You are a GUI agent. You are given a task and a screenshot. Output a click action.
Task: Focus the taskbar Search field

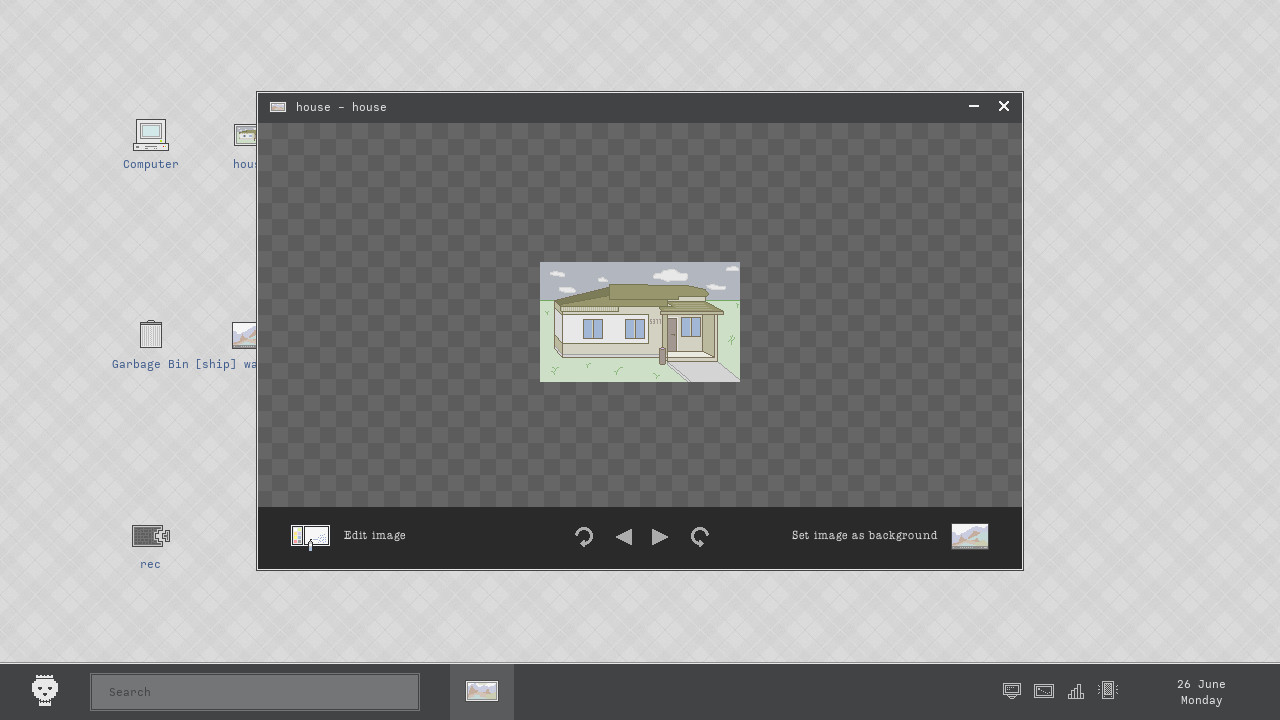tap(255, 692)
